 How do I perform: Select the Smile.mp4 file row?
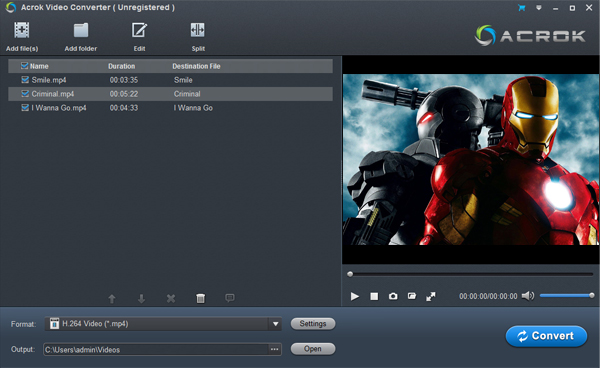point(170,80)
